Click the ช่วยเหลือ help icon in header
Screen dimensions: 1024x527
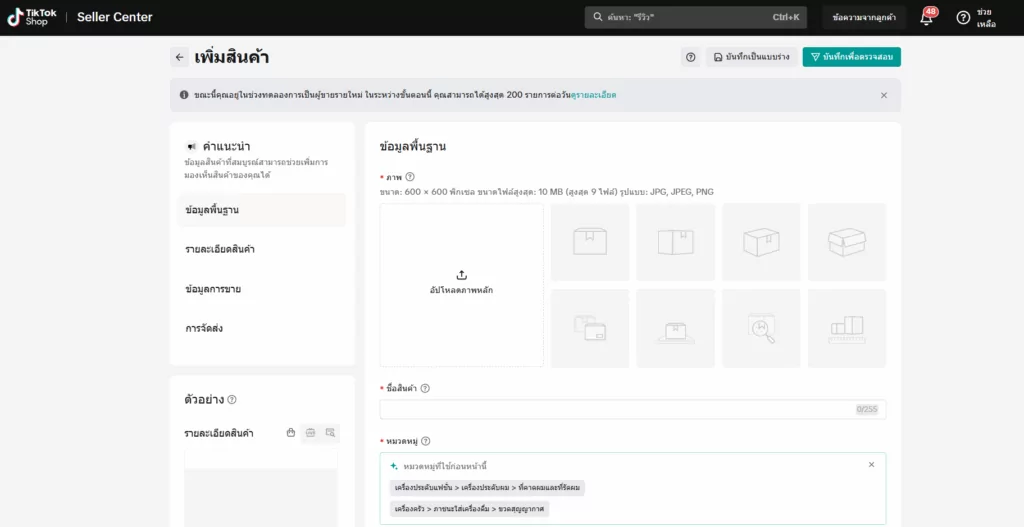(x=963, y=18)
